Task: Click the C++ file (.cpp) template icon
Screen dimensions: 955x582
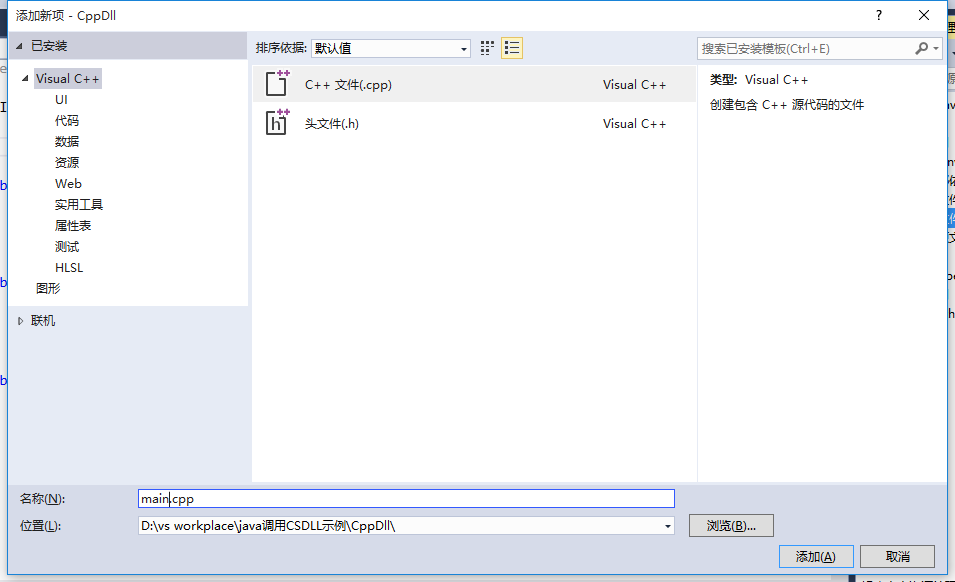Action: point(277,83)
